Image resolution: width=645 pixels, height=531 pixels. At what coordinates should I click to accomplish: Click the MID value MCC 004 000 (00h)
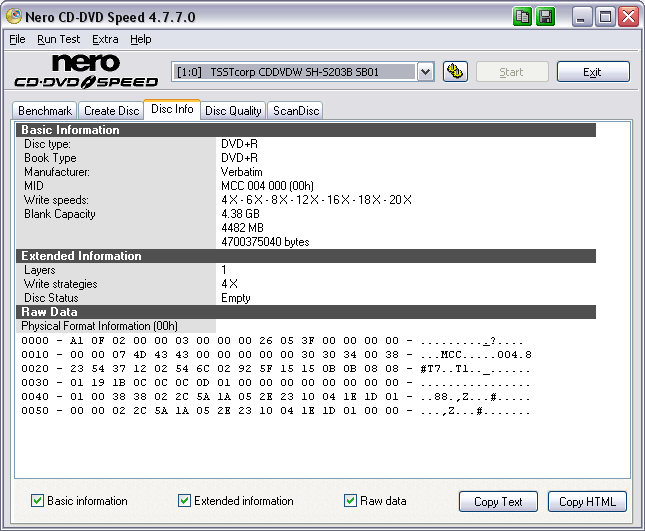point(267,186)
